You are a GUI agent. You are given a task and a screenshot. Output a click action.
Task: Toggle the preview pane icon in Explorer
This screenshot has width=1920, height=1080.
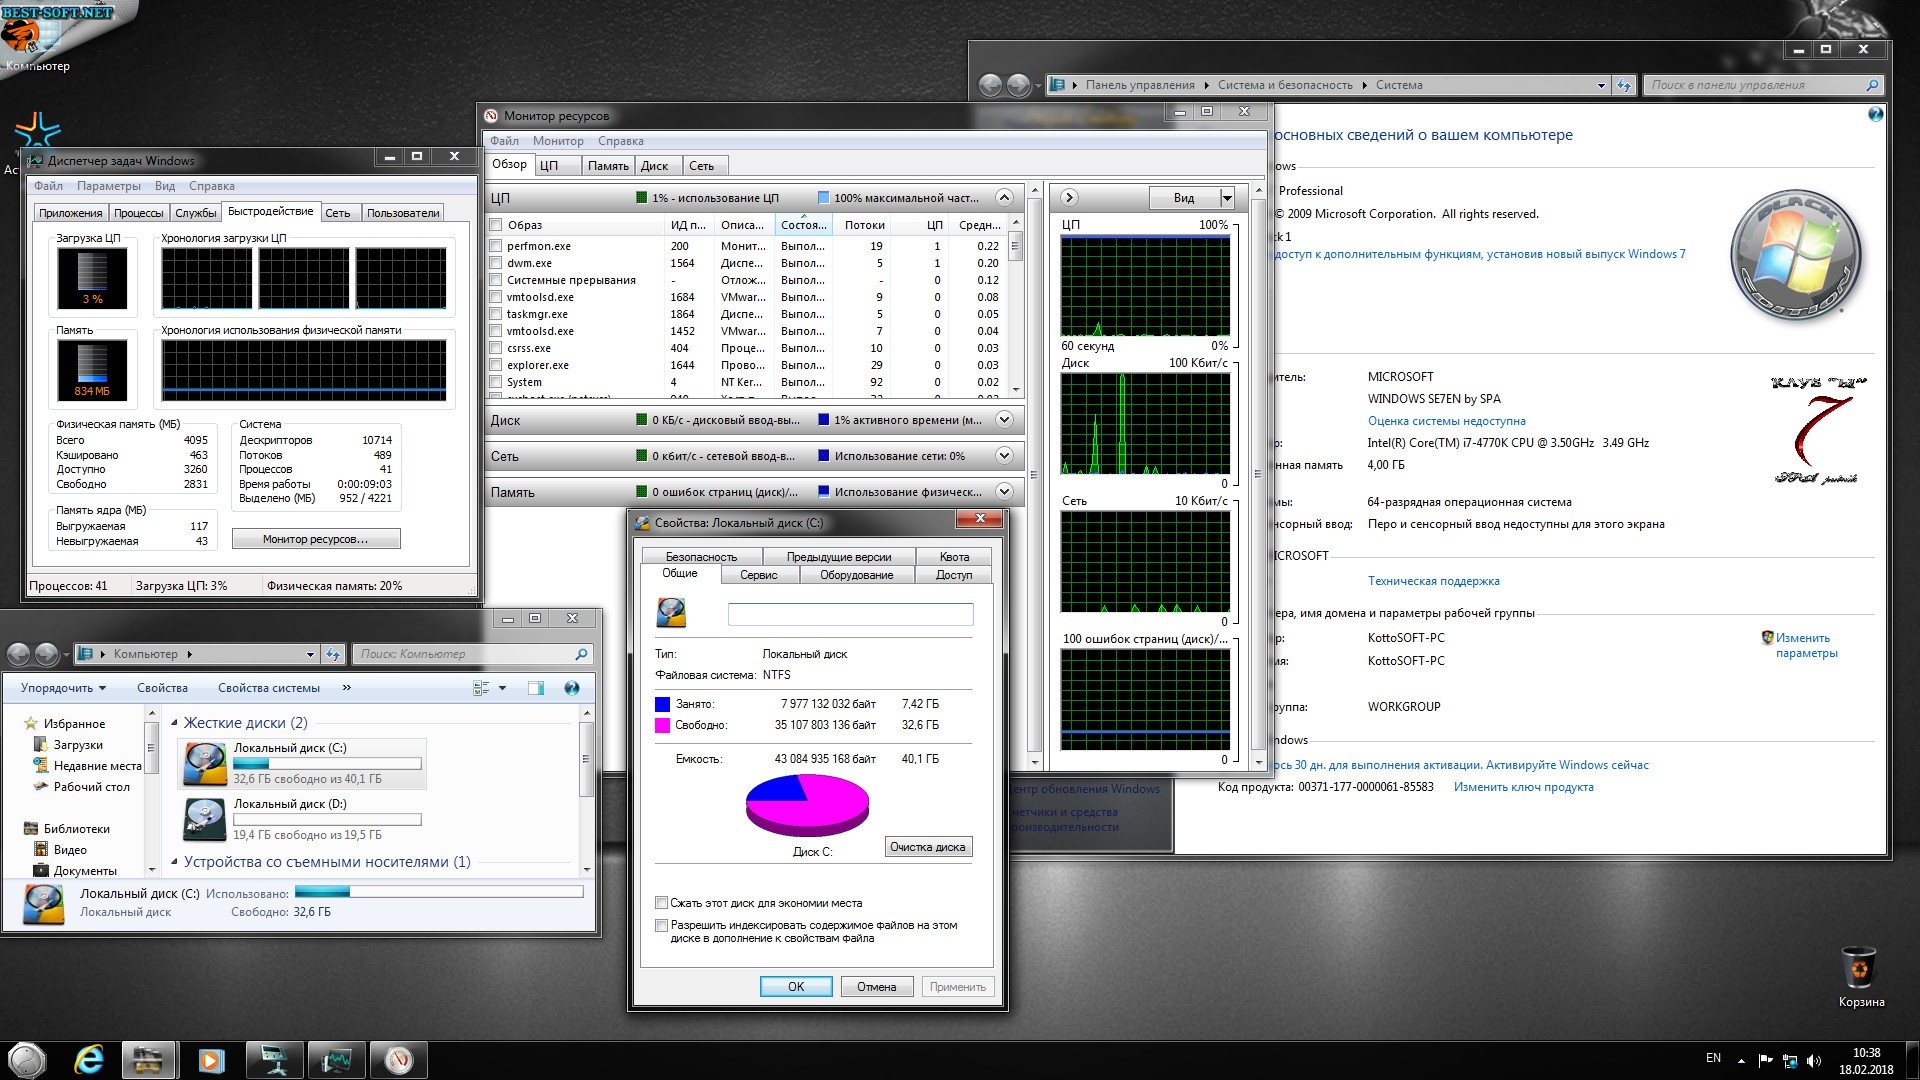(x=536, y=688)
